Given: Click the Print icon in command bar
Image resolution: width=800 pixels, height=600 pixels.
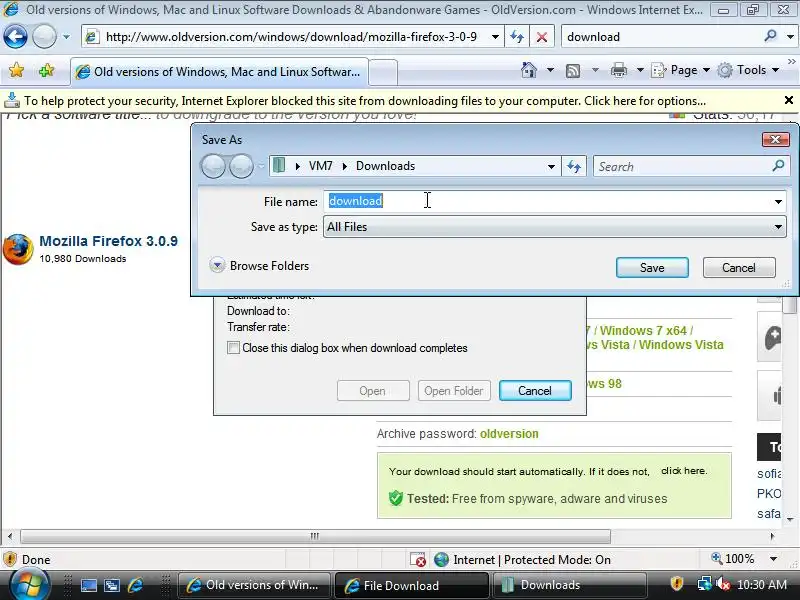Looking at the screenshot, I should click(x=619, y=70).
